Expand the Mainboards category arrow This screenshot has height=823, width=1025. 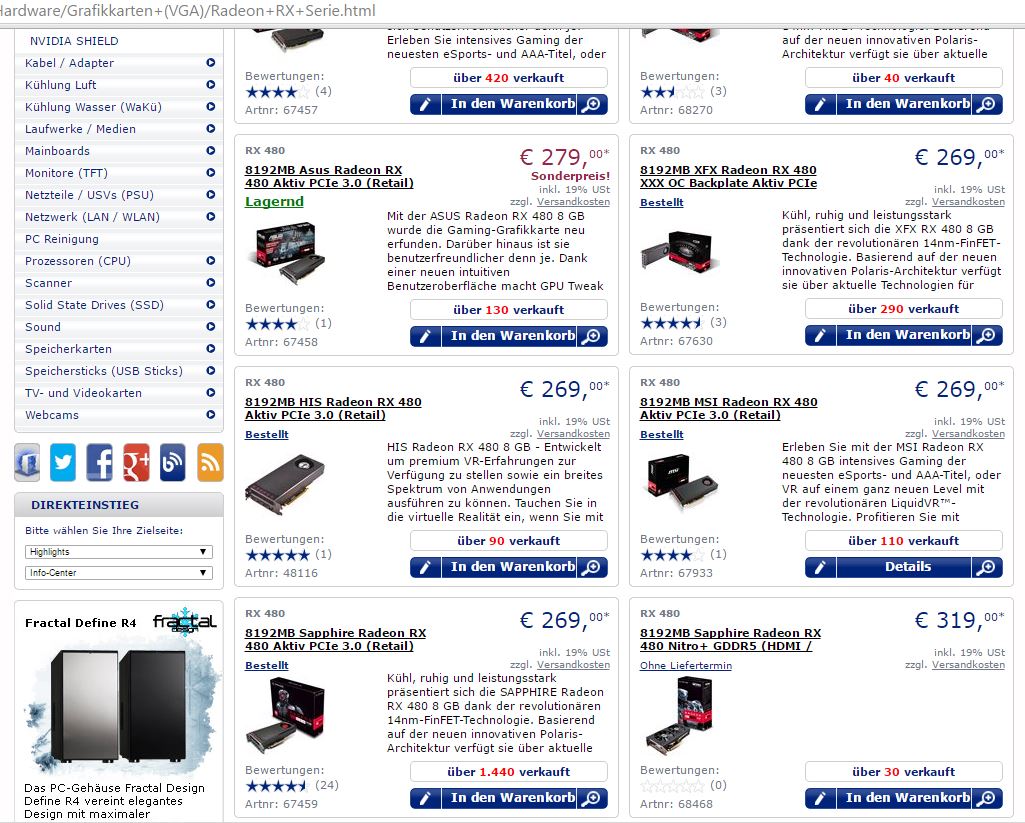pos(210,150)
